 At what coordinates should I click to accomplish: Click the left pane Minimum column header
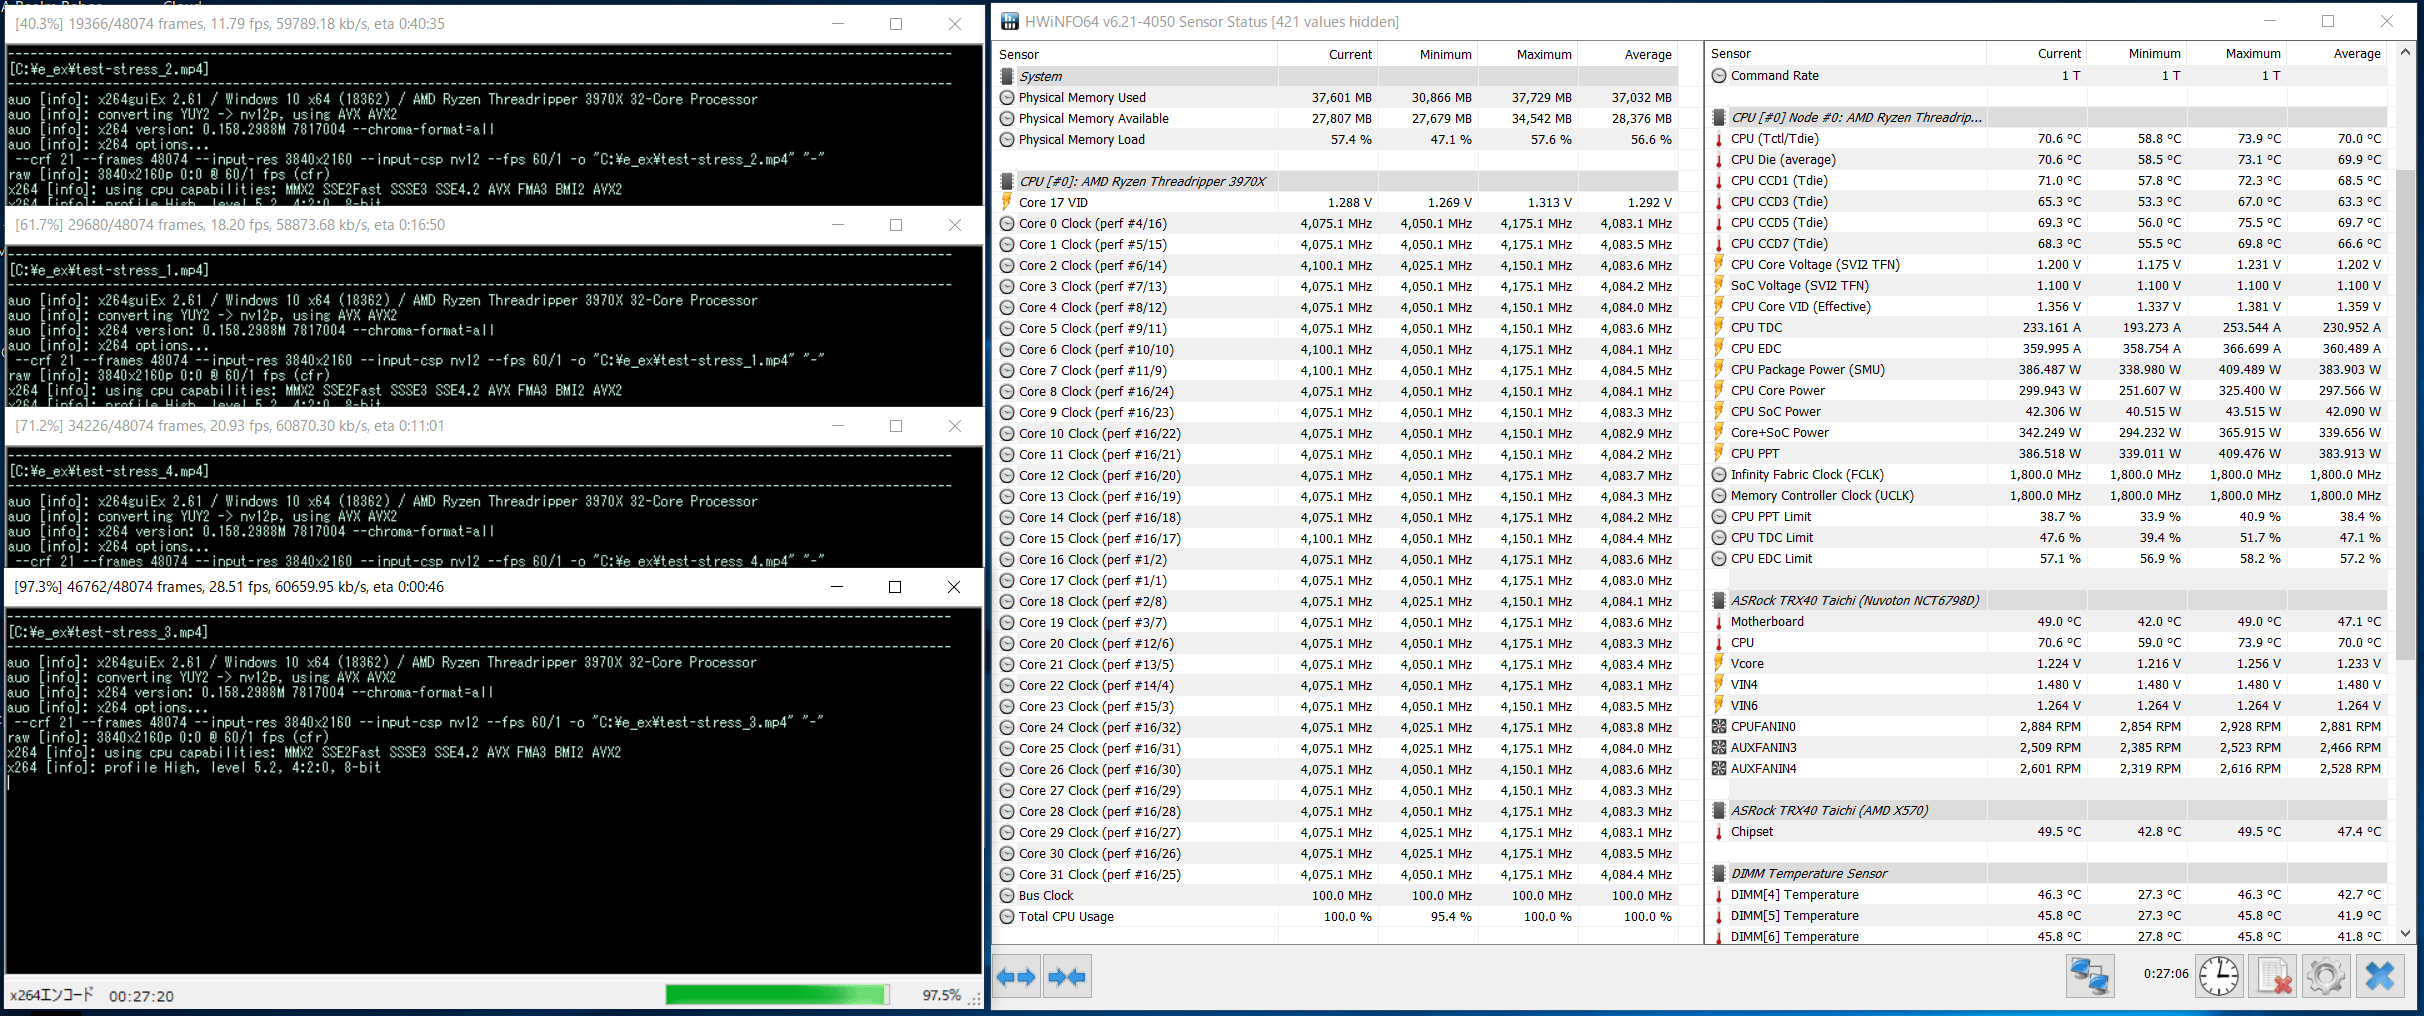(1428, 54)
